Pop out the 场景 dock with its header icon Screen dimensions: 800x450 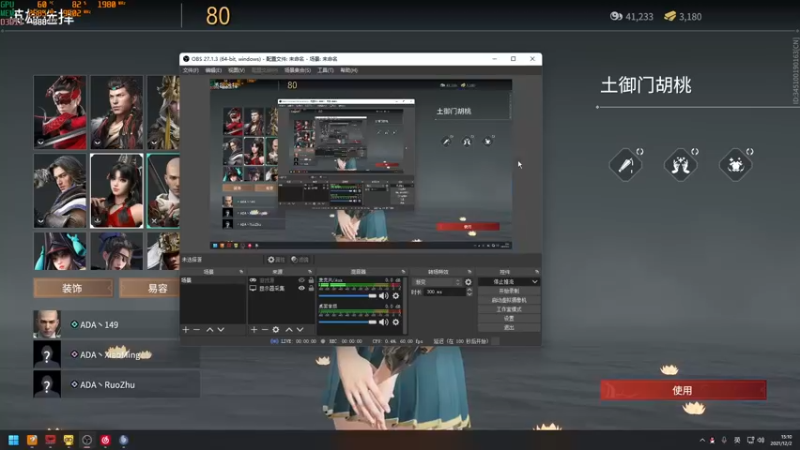[241, 272]
